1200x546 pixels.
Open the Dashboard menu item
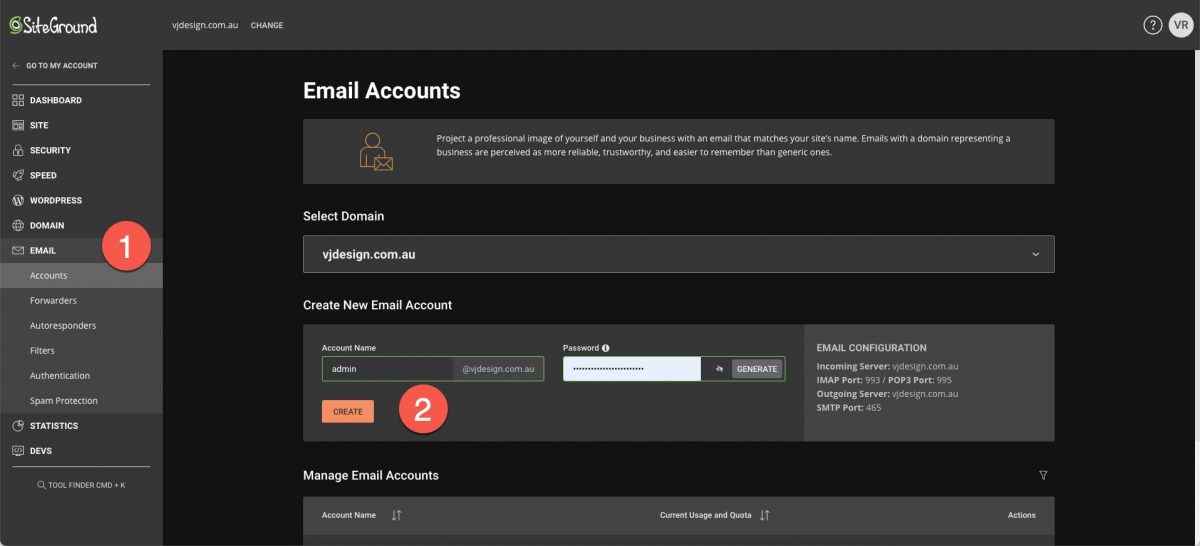[x=55, y=100]
